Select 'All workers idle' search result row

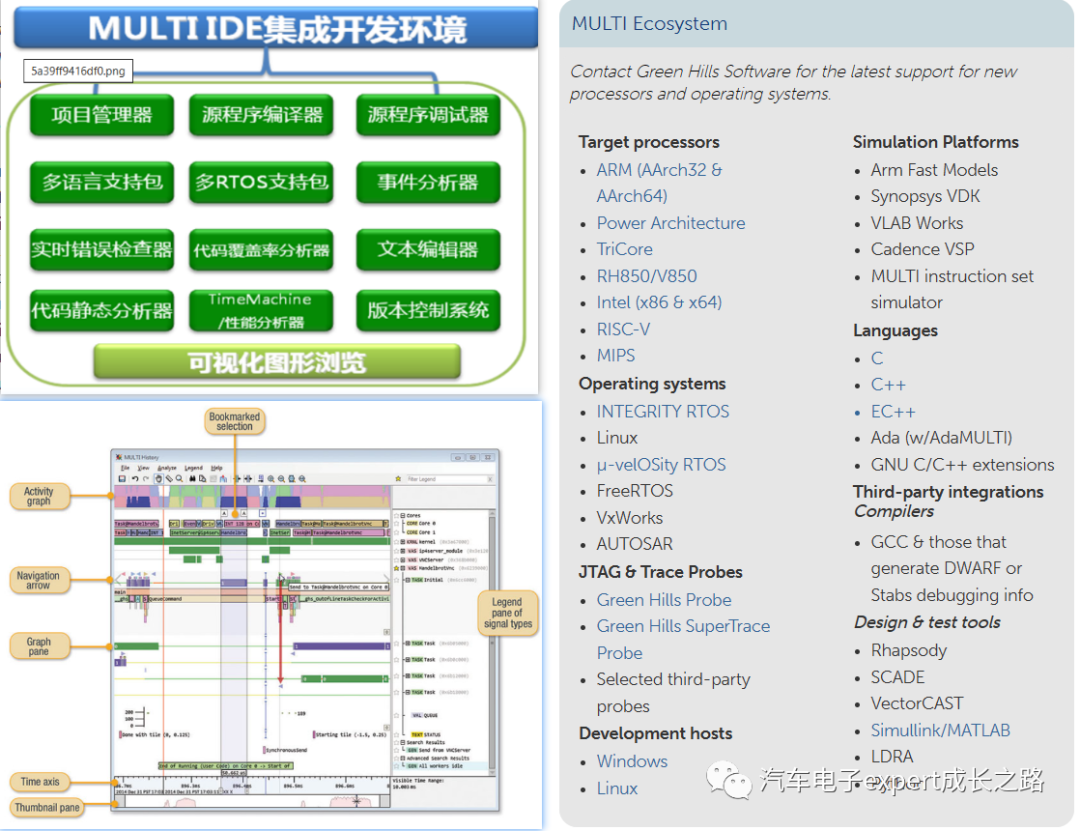coord(441,766)
